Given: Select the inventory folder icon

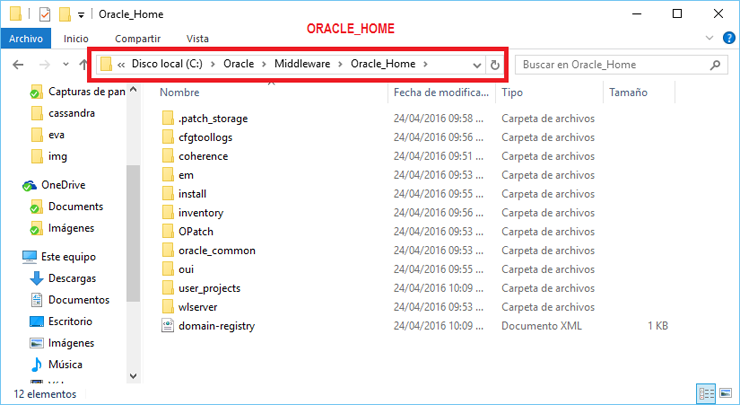Looking at the screenshot, I should point(168,212).
